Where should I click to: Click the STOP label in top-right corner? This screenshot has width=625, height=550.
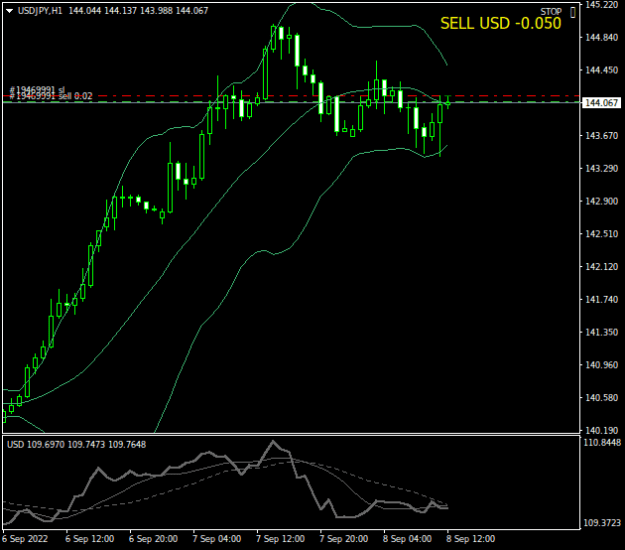[551, 12]
